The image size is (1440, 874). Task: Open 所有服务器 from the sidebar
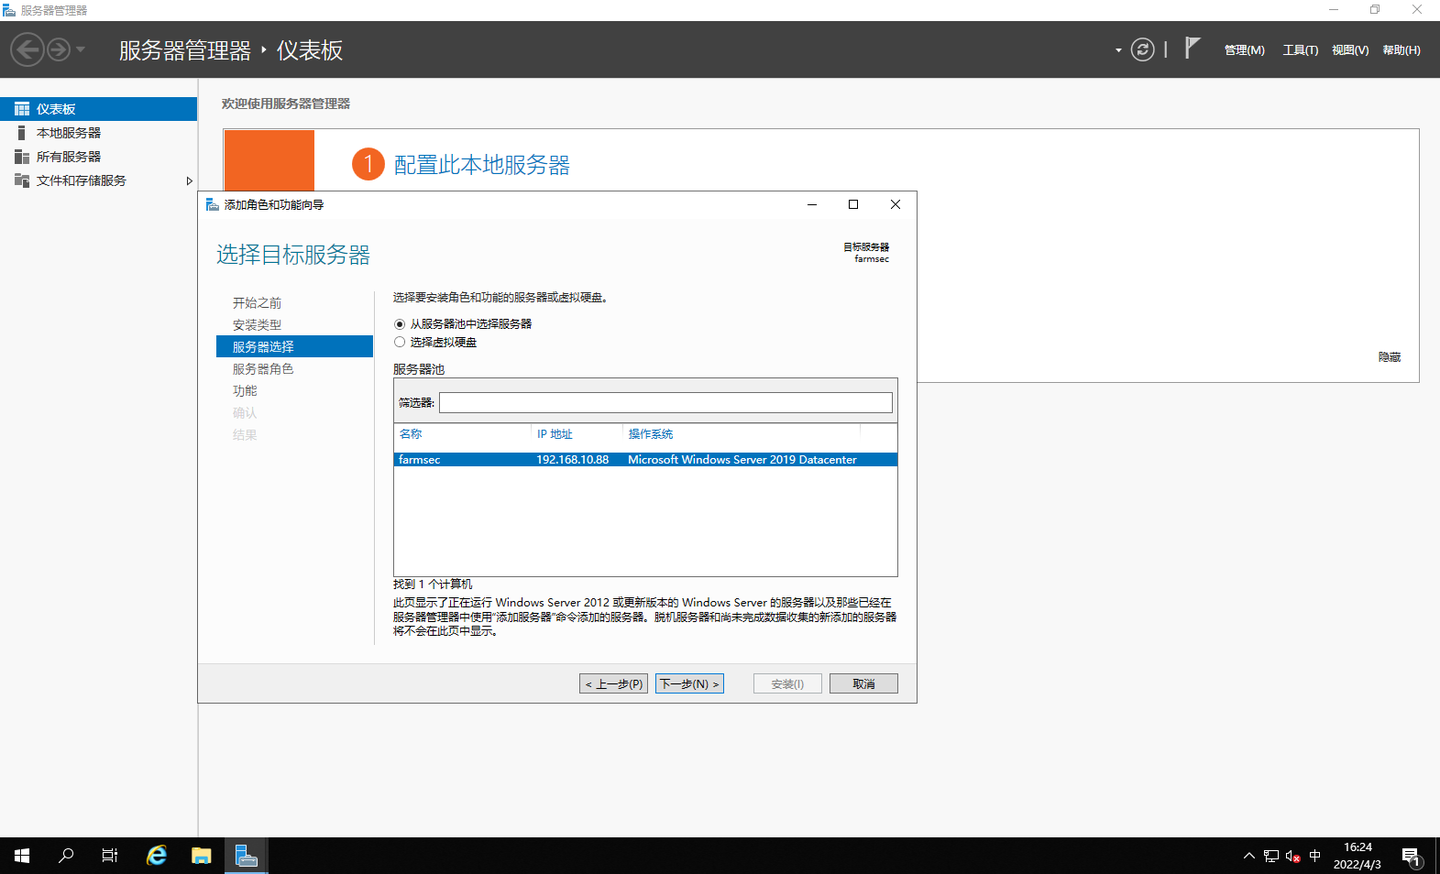click(20, 156)
